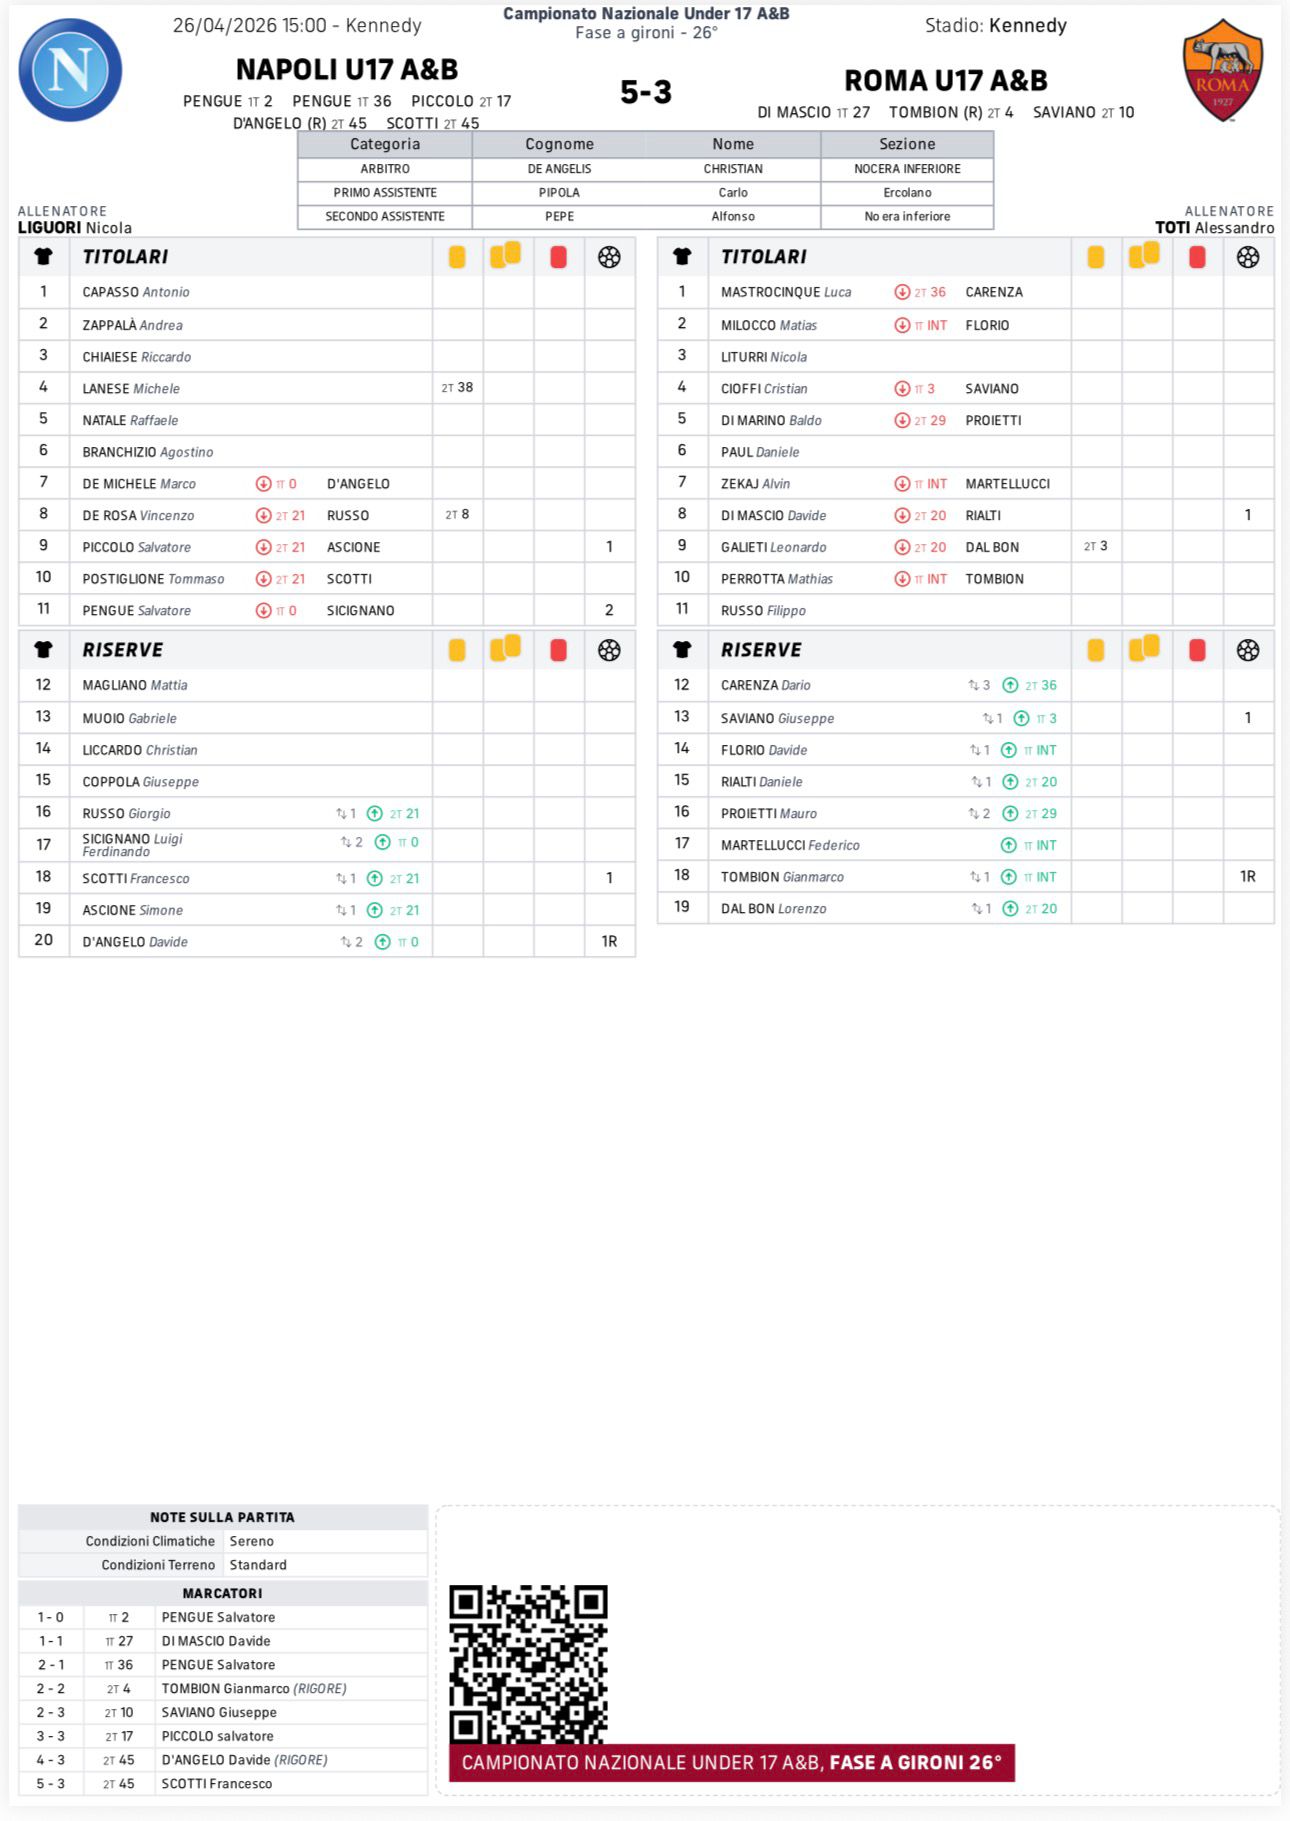This screenshot has width=1290, height=1821.
Task: Click the yellow card icon in Napoli Titolari header
Action: click(457, 257)
